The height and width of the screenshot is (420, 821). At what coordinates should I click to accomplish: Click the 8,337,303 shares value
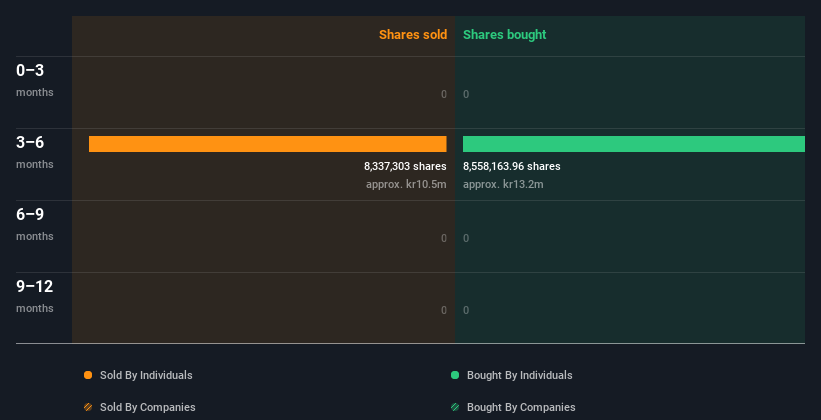pos(405,166)
